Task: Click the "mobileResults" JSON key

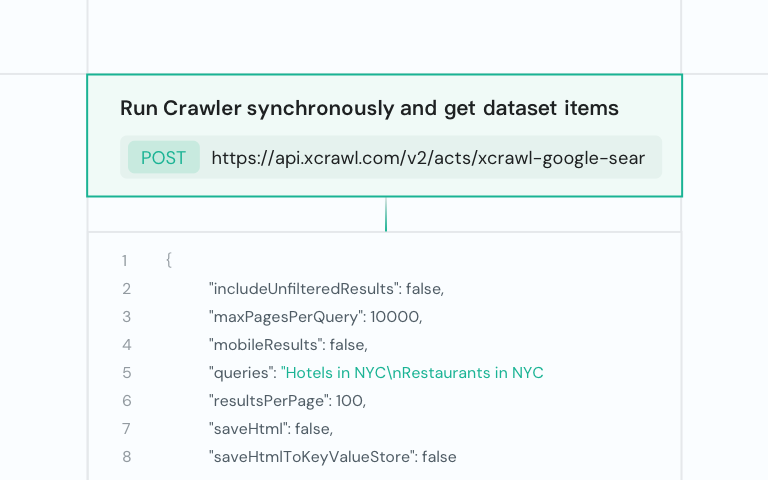Action: point(266,345)
